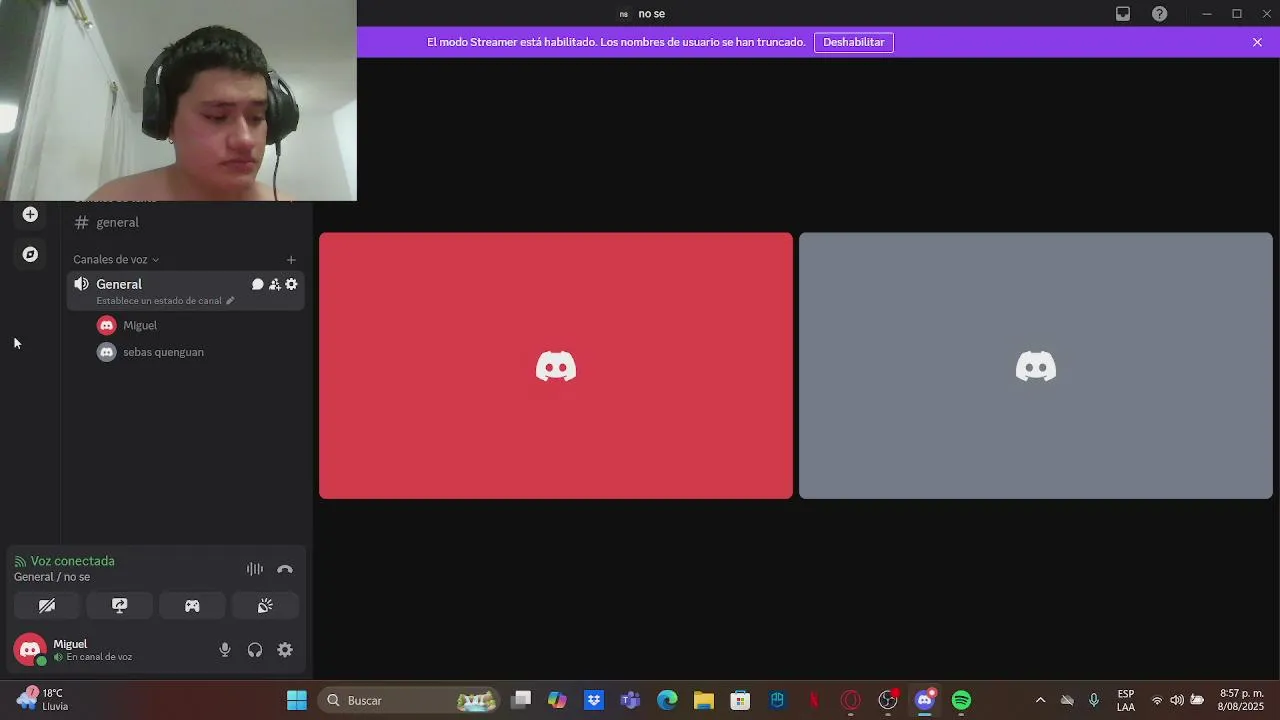Click the Buscar taskbar search field
The image size is (1280, 720).
tap(410, 700)
